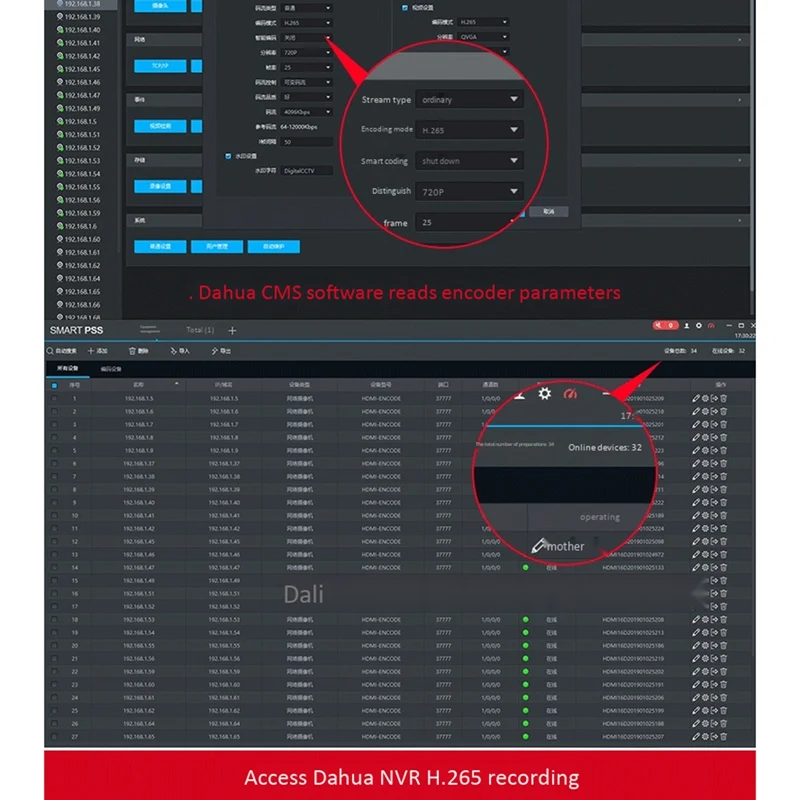Screen dimensions: 800x800
Task: Open the frame rate dropdown showing 25
Action: point(307,67)
